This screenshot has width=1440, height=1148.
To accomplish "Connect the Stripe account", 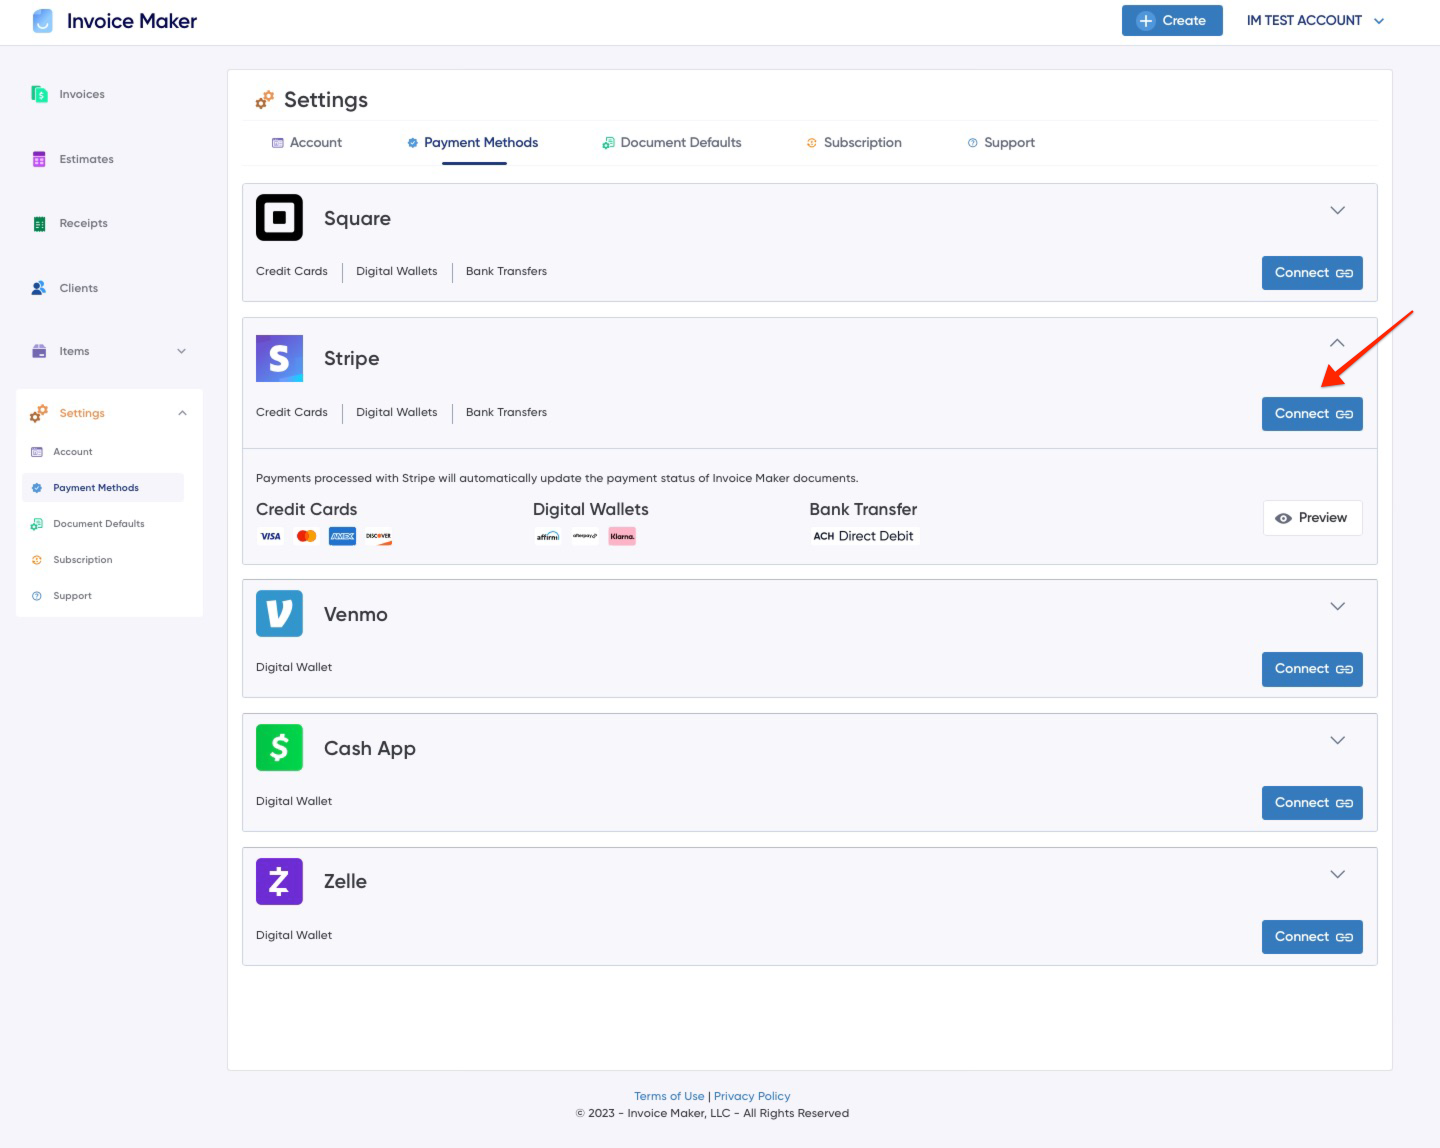I will coord(1312,414).
